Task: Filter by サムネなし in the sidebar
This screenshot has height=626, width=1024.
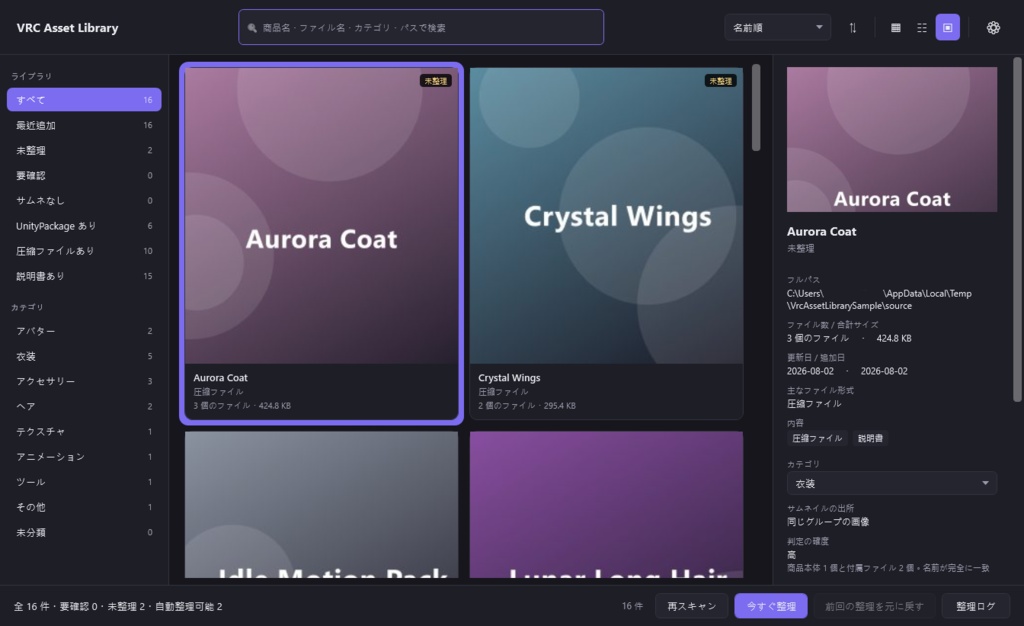Action: coord(84,200)
